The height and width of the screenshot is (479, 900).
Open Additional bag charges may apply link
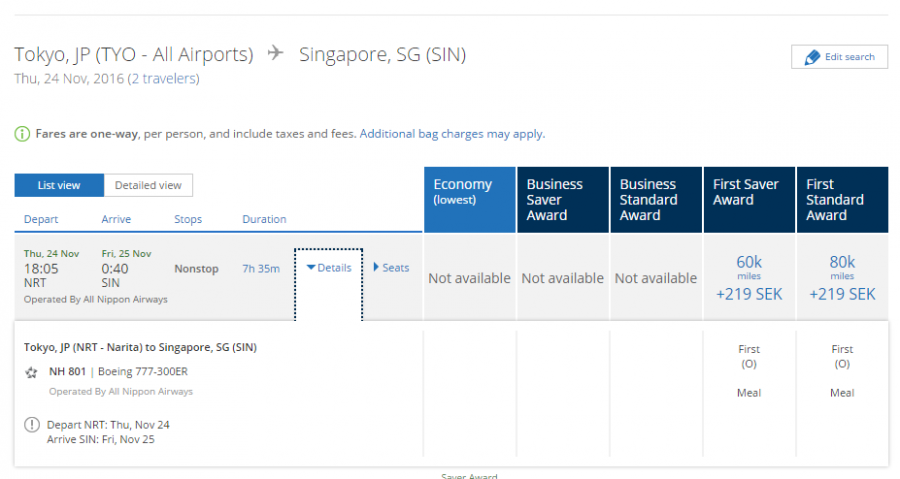click(x=452, y=134)
